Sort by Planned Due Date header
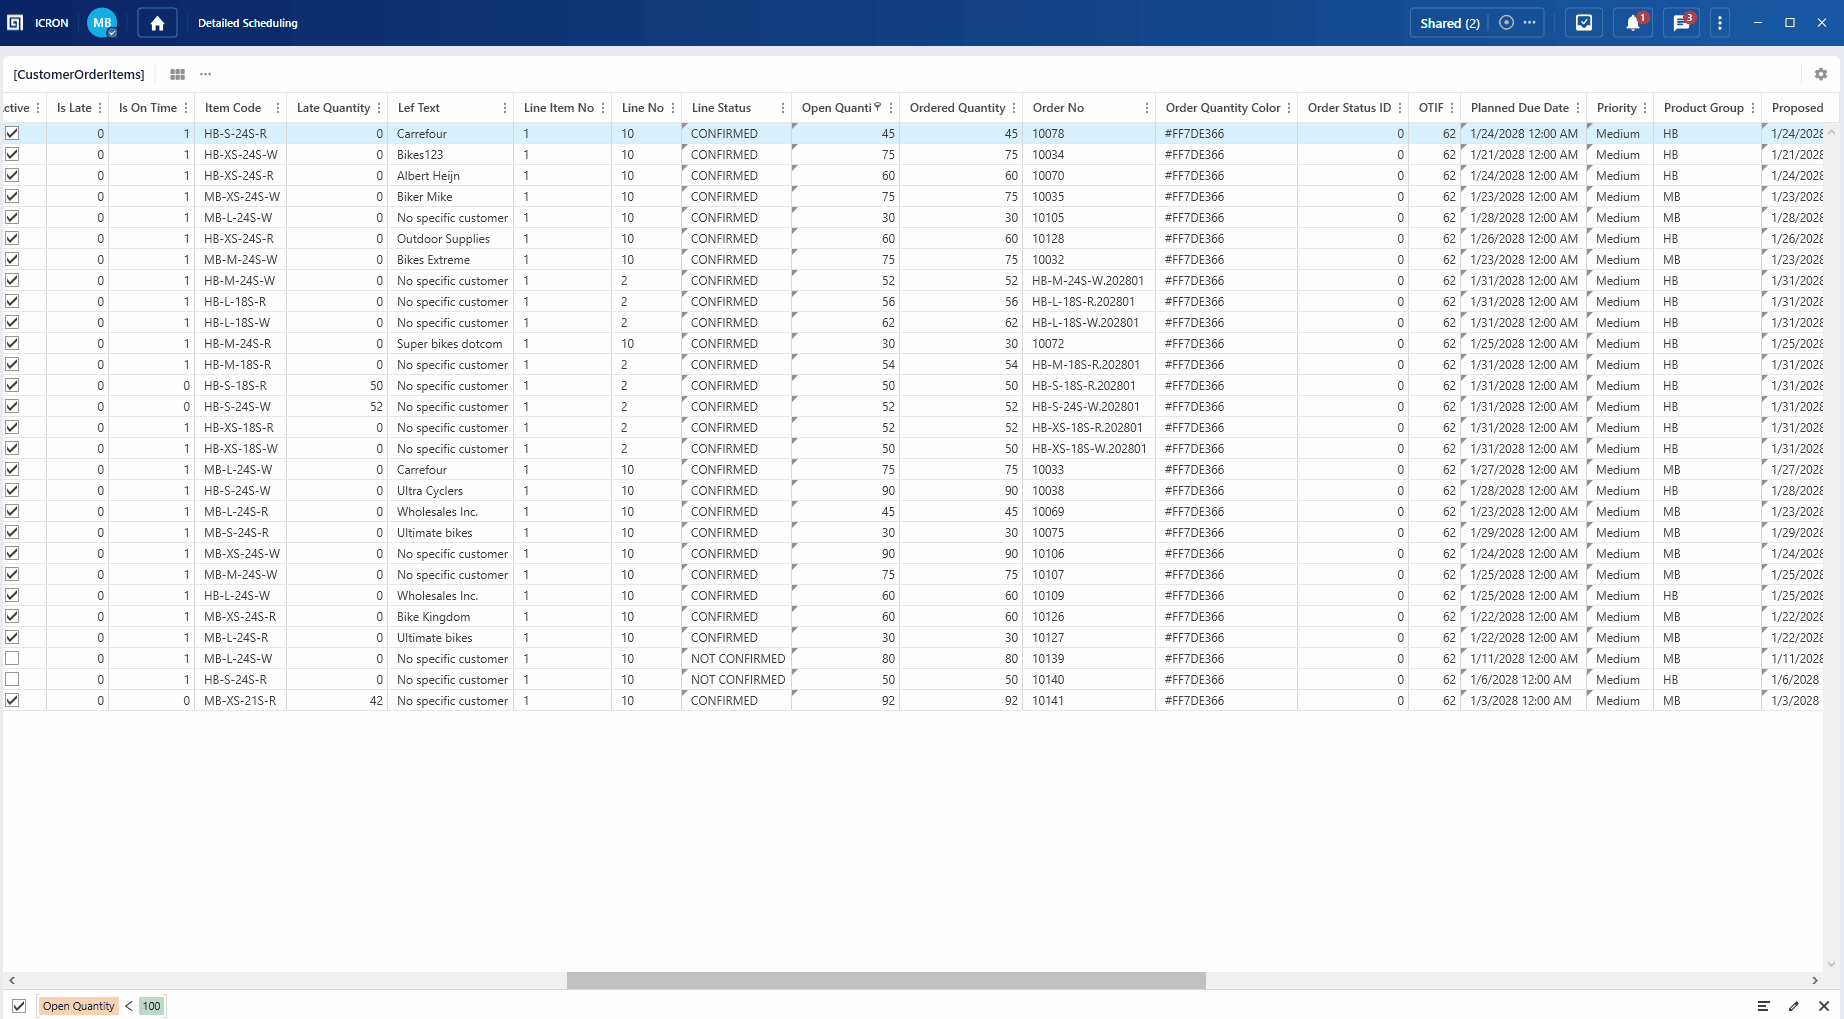Screen dimensions: 1844x1019 [1520, 108]
